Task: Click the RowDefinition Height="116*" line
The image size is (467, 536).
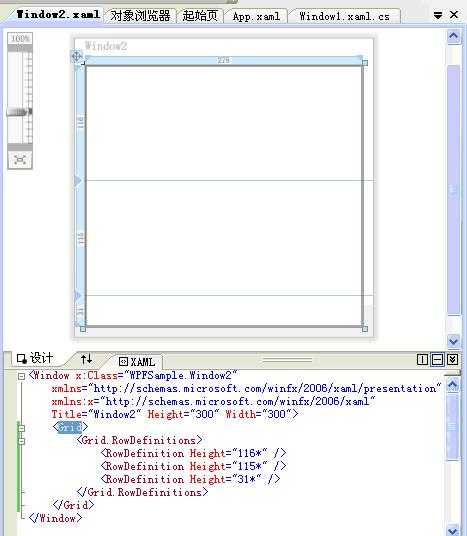Action: (x=194, y=453)
